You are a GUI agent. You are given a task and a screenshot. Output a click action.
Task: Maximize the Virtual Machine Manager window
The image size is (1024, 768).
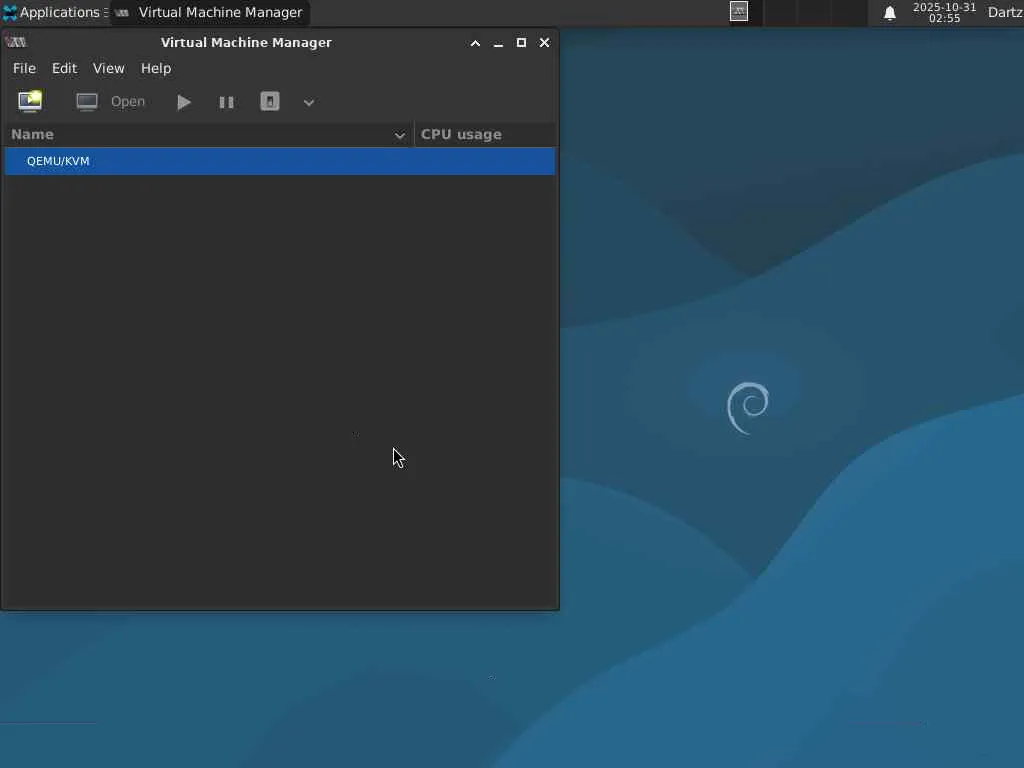click(521, 42)
